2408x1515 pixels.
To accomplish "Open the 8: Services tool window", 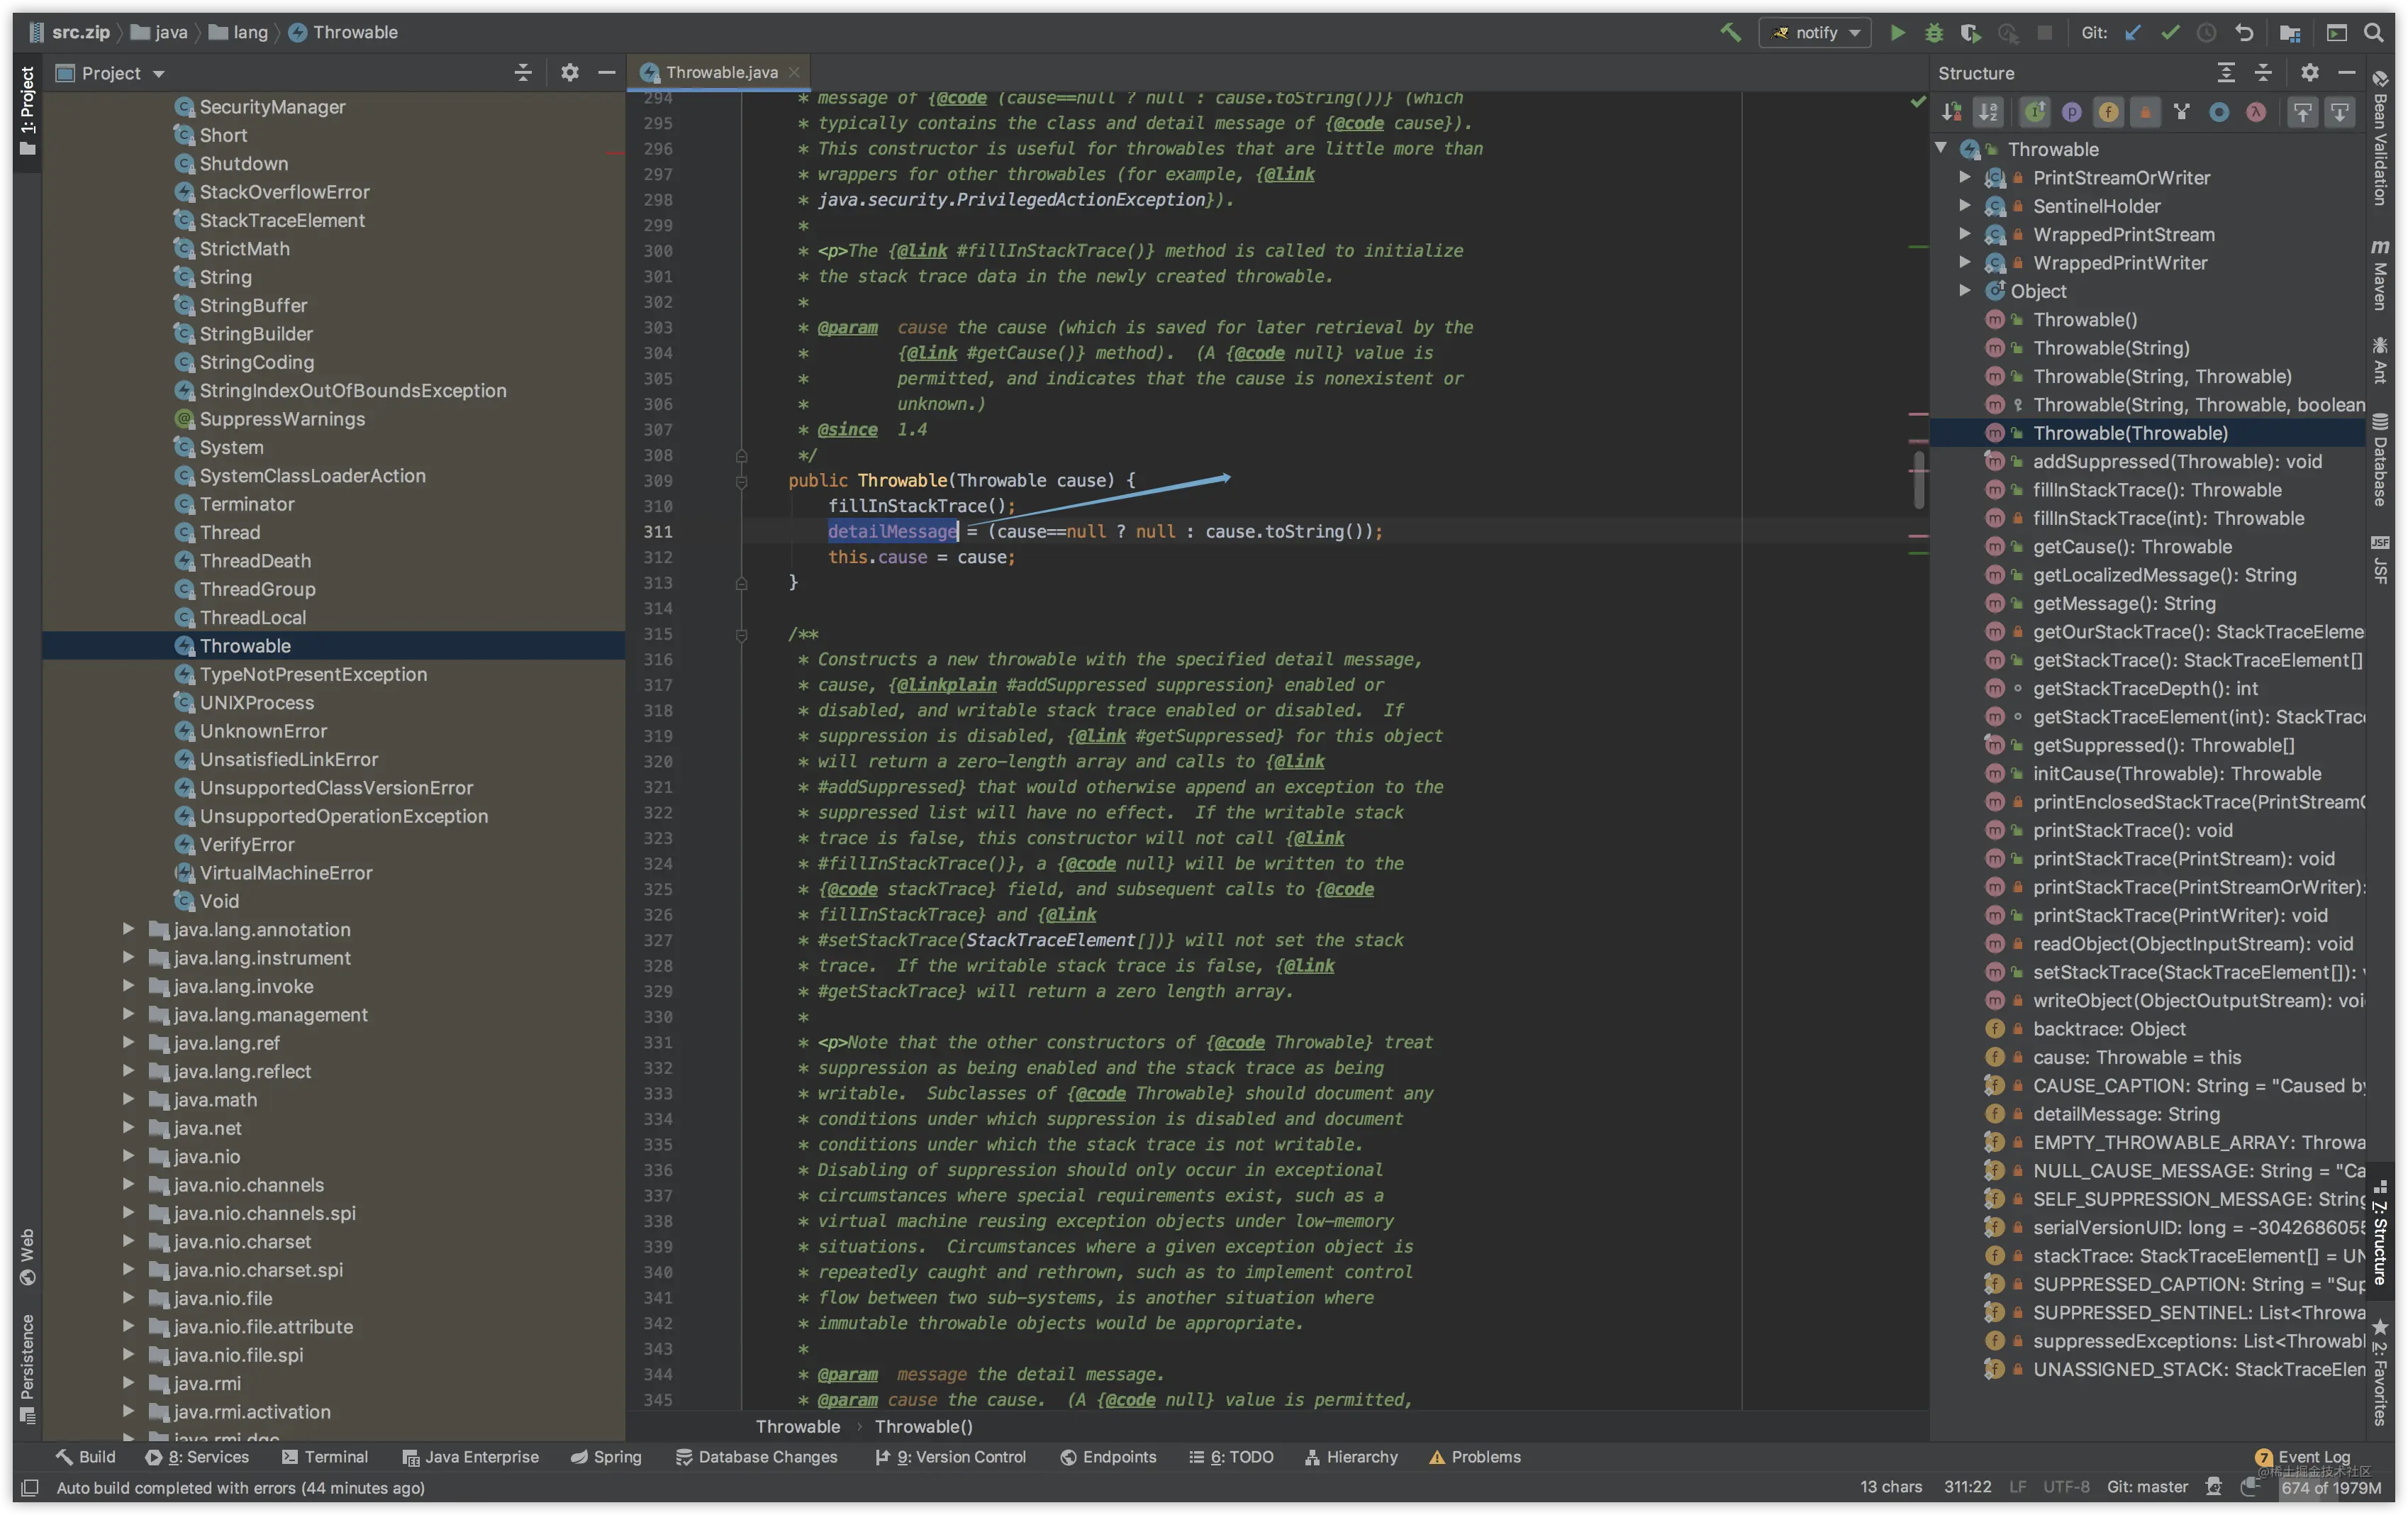I will (x=198, y=1457).
